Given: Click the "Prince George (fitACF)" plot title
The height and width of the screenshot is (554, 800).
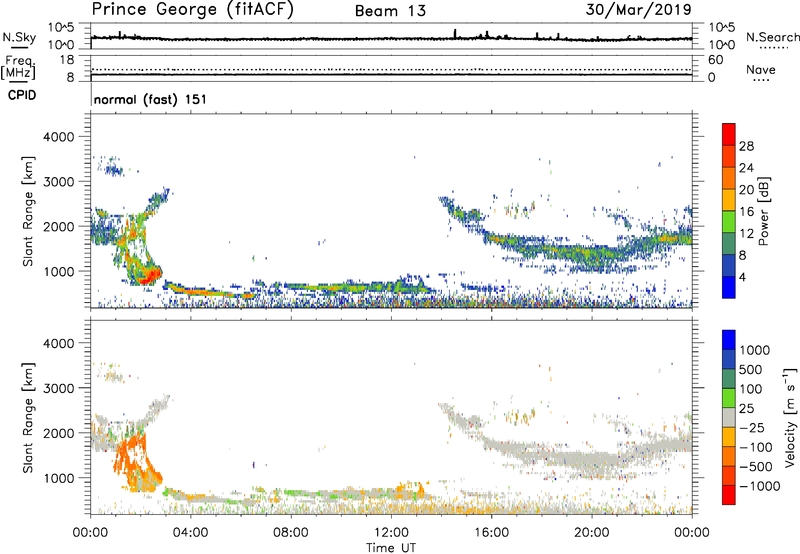Looking at the screenshot, I should 192,9.
